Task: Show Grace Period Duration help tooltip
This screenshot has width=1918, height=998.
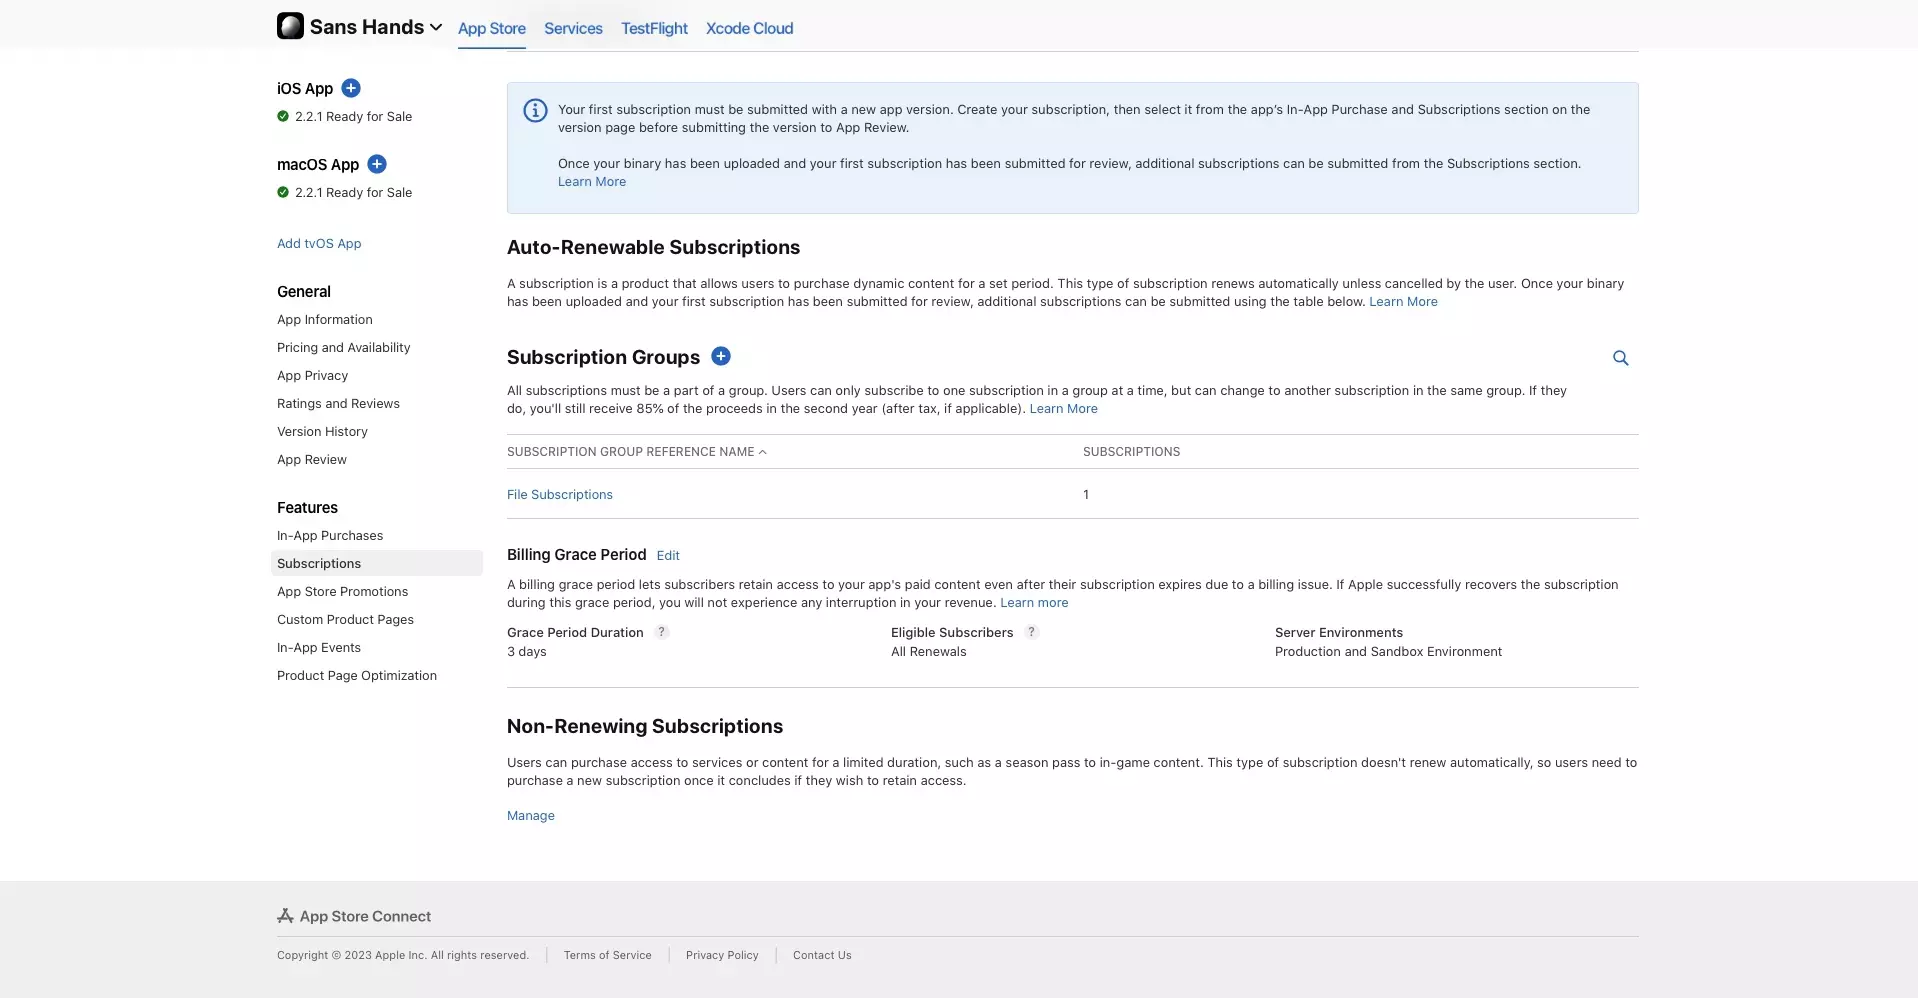Action: point(661,632)
